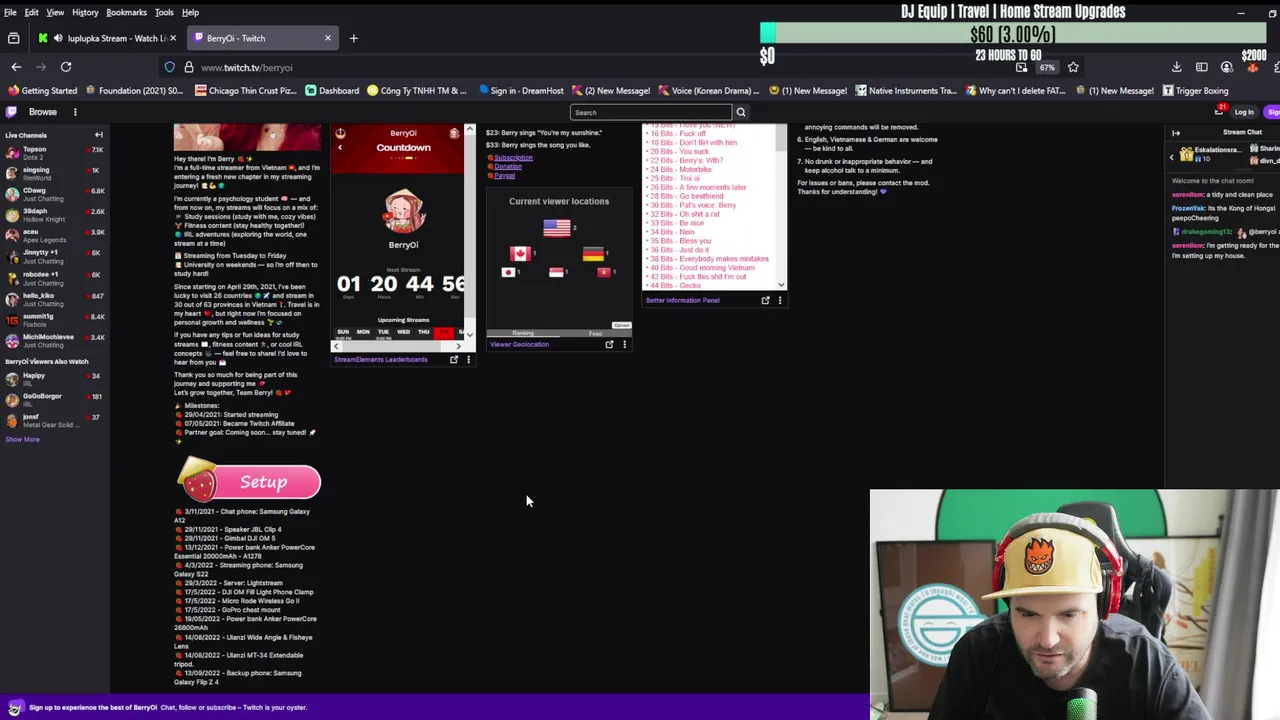The height and width of the screenshot is (720, 1280).
Task: Open a new tab with the plus icon
Action: pos(353,38)
